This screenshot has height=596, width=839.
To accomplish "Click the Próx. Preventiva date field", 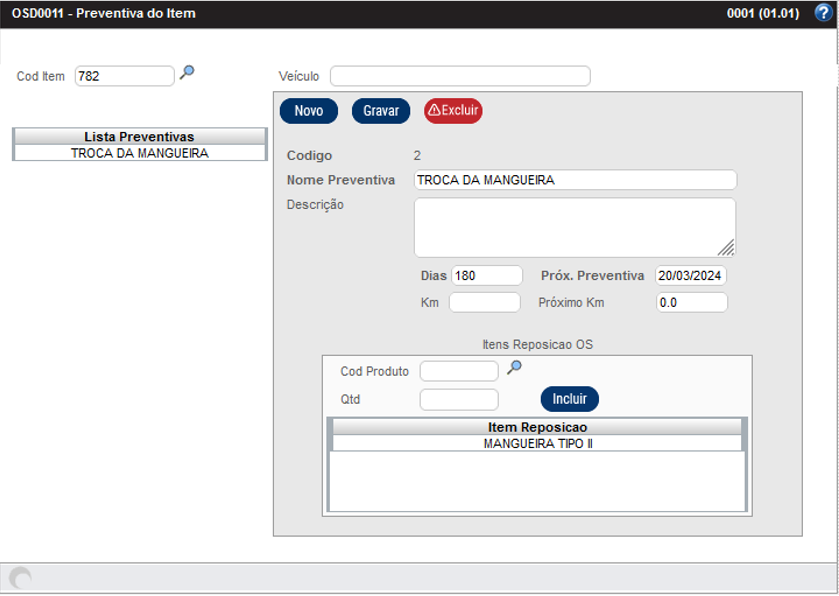I will [691, 276].
